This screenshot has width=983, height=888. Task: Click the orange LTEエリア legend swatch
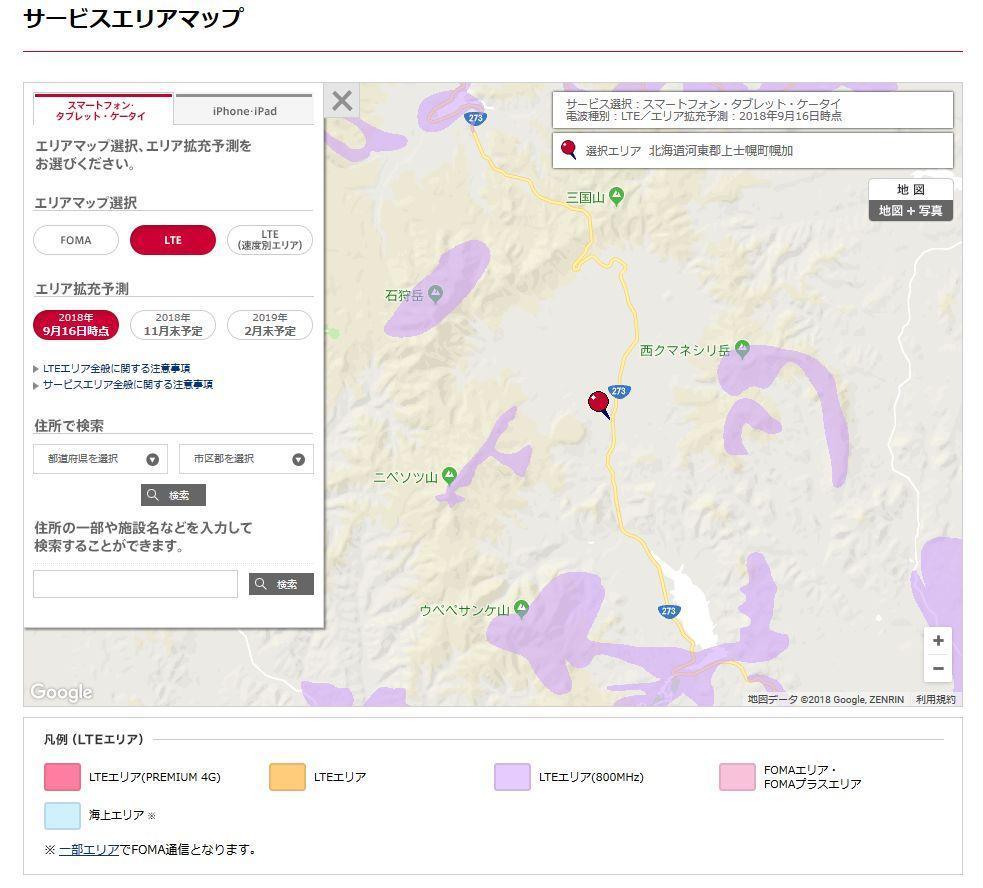[287, 777]
